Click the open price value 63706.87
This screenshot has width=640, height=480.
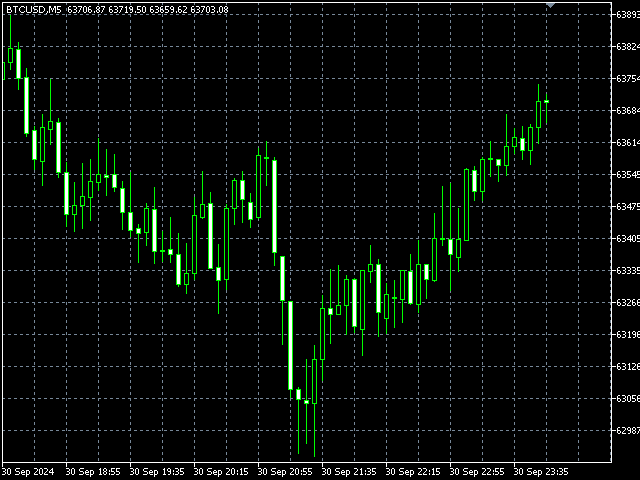click(x=86, y=9)
